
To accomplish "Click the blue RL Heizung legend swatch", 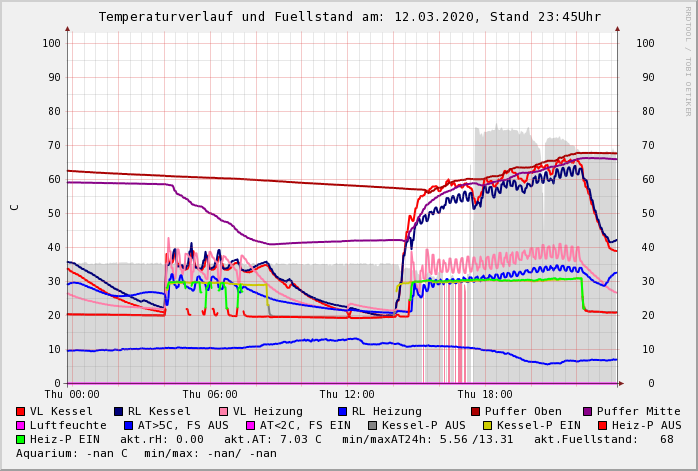I will [342, 411].
